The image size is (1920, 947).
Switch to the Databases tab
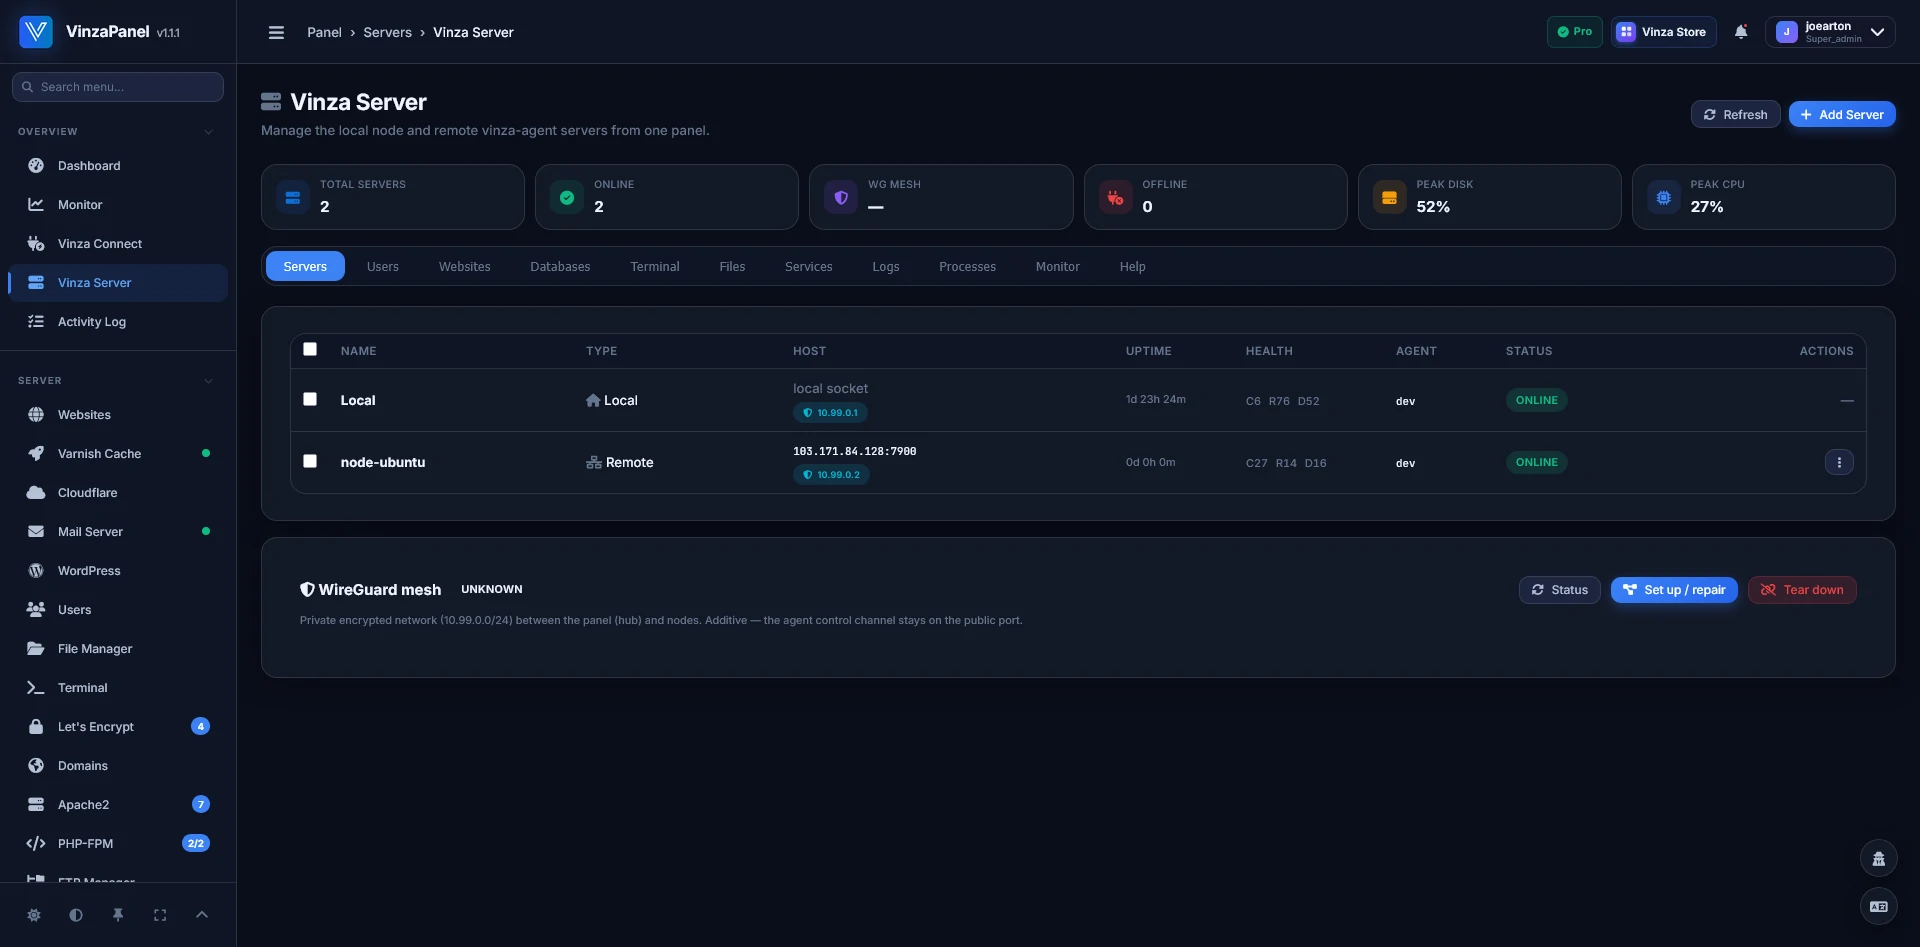point(560,266)
